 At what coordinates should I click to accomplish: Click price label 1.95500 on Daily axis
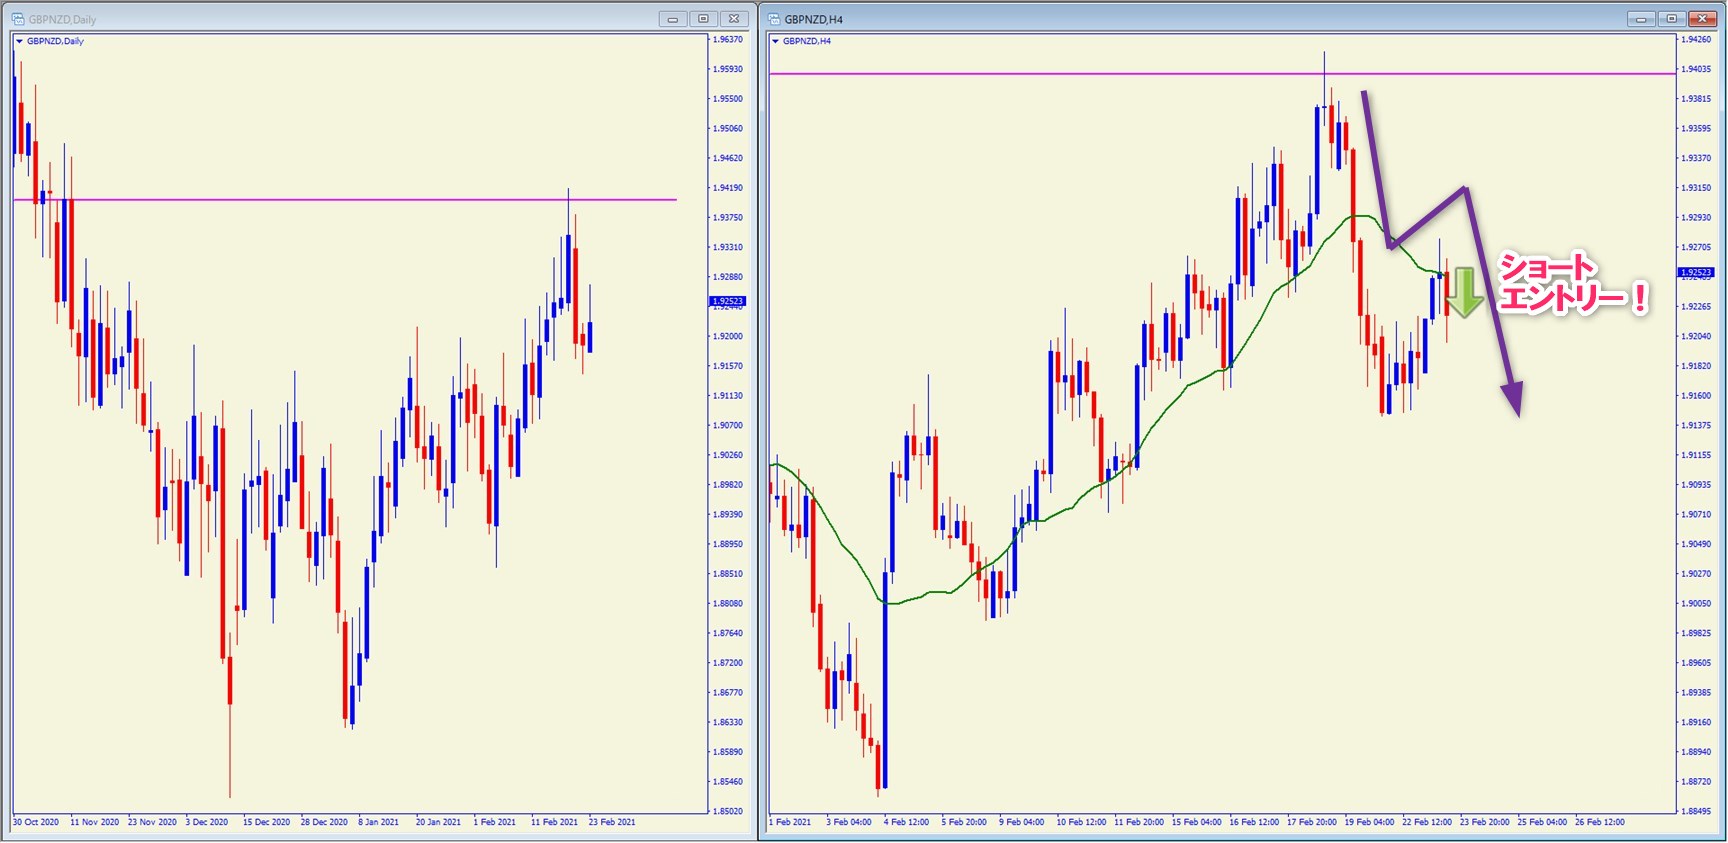pyautogui.click(x=728, y=99)
